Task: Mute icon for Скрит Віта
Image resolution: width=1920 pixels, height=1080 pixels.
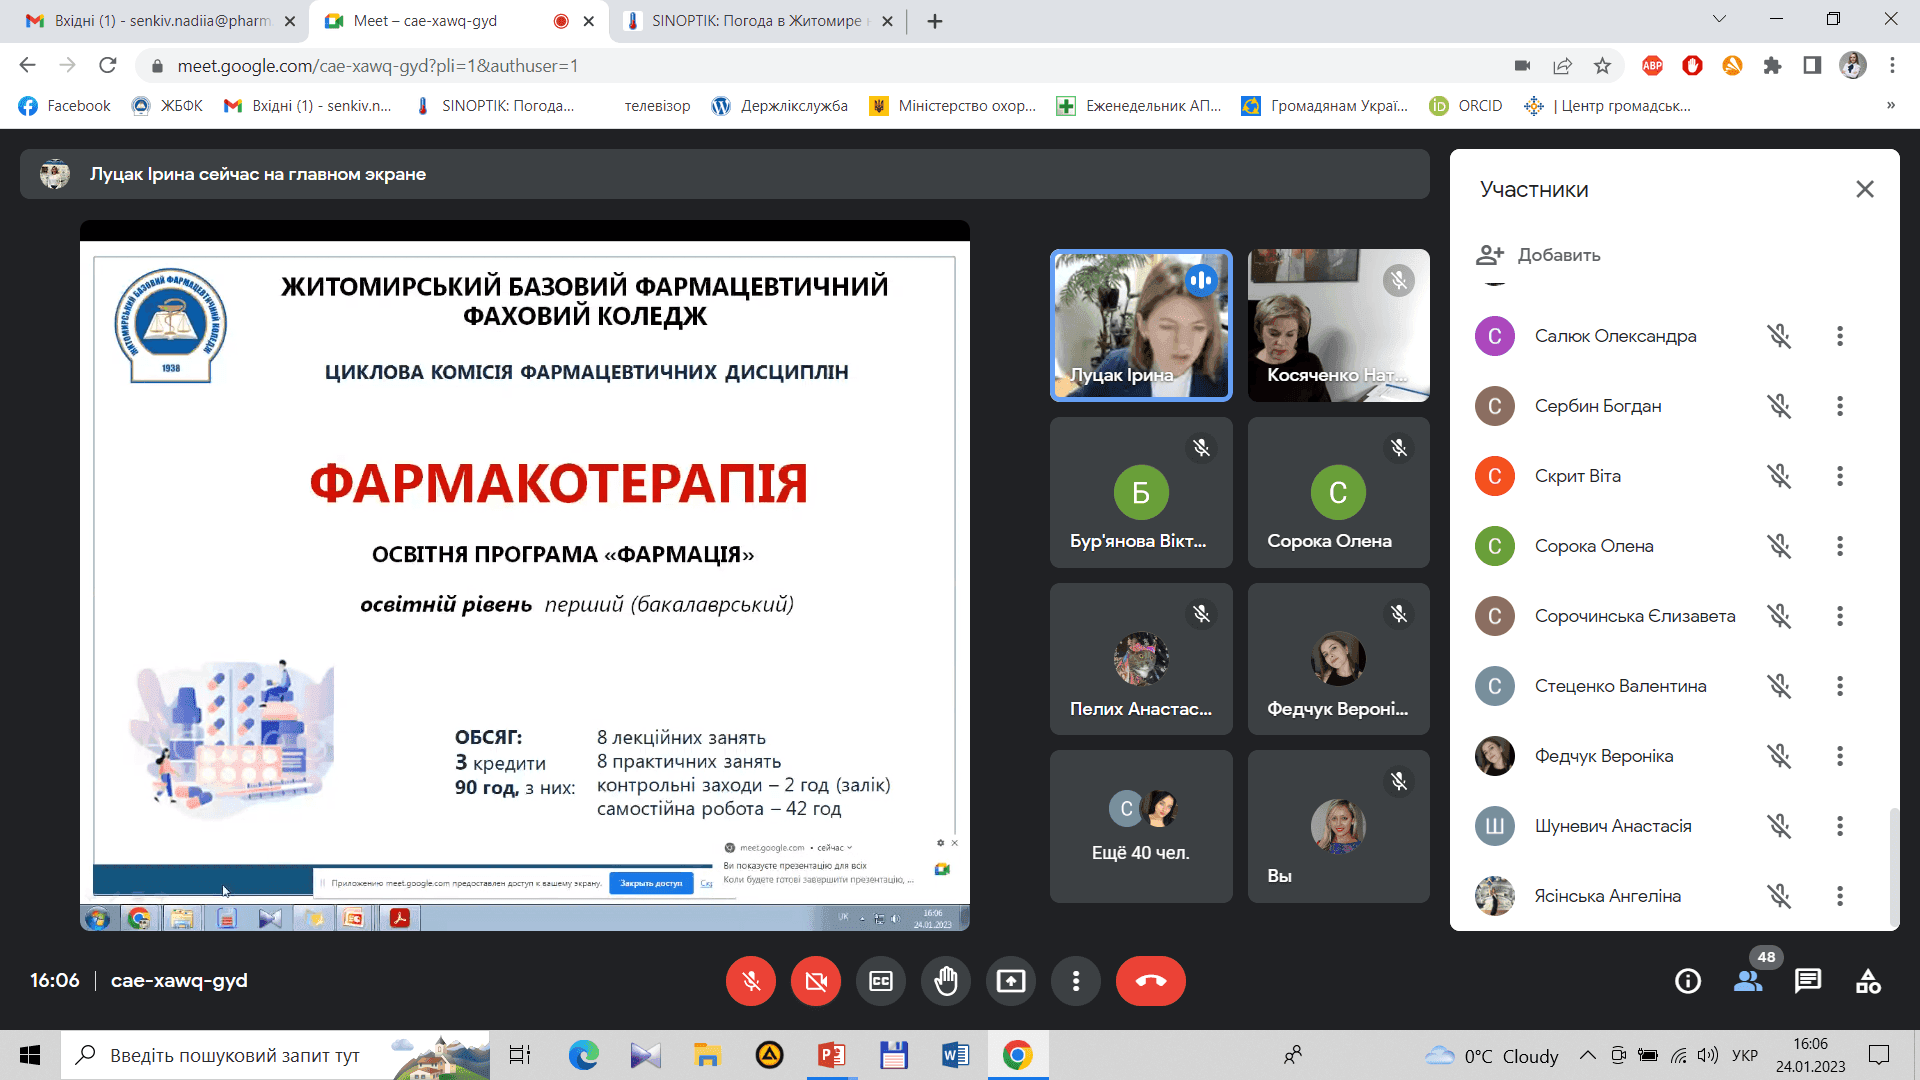Action: 1779,476
